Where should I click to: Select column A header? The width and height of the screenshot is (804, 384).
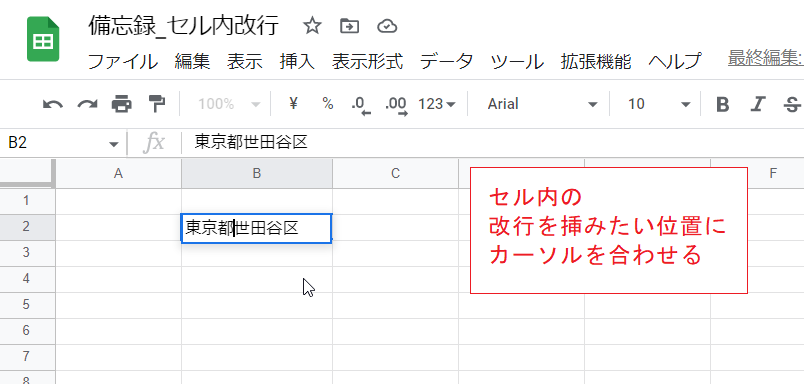118,173
